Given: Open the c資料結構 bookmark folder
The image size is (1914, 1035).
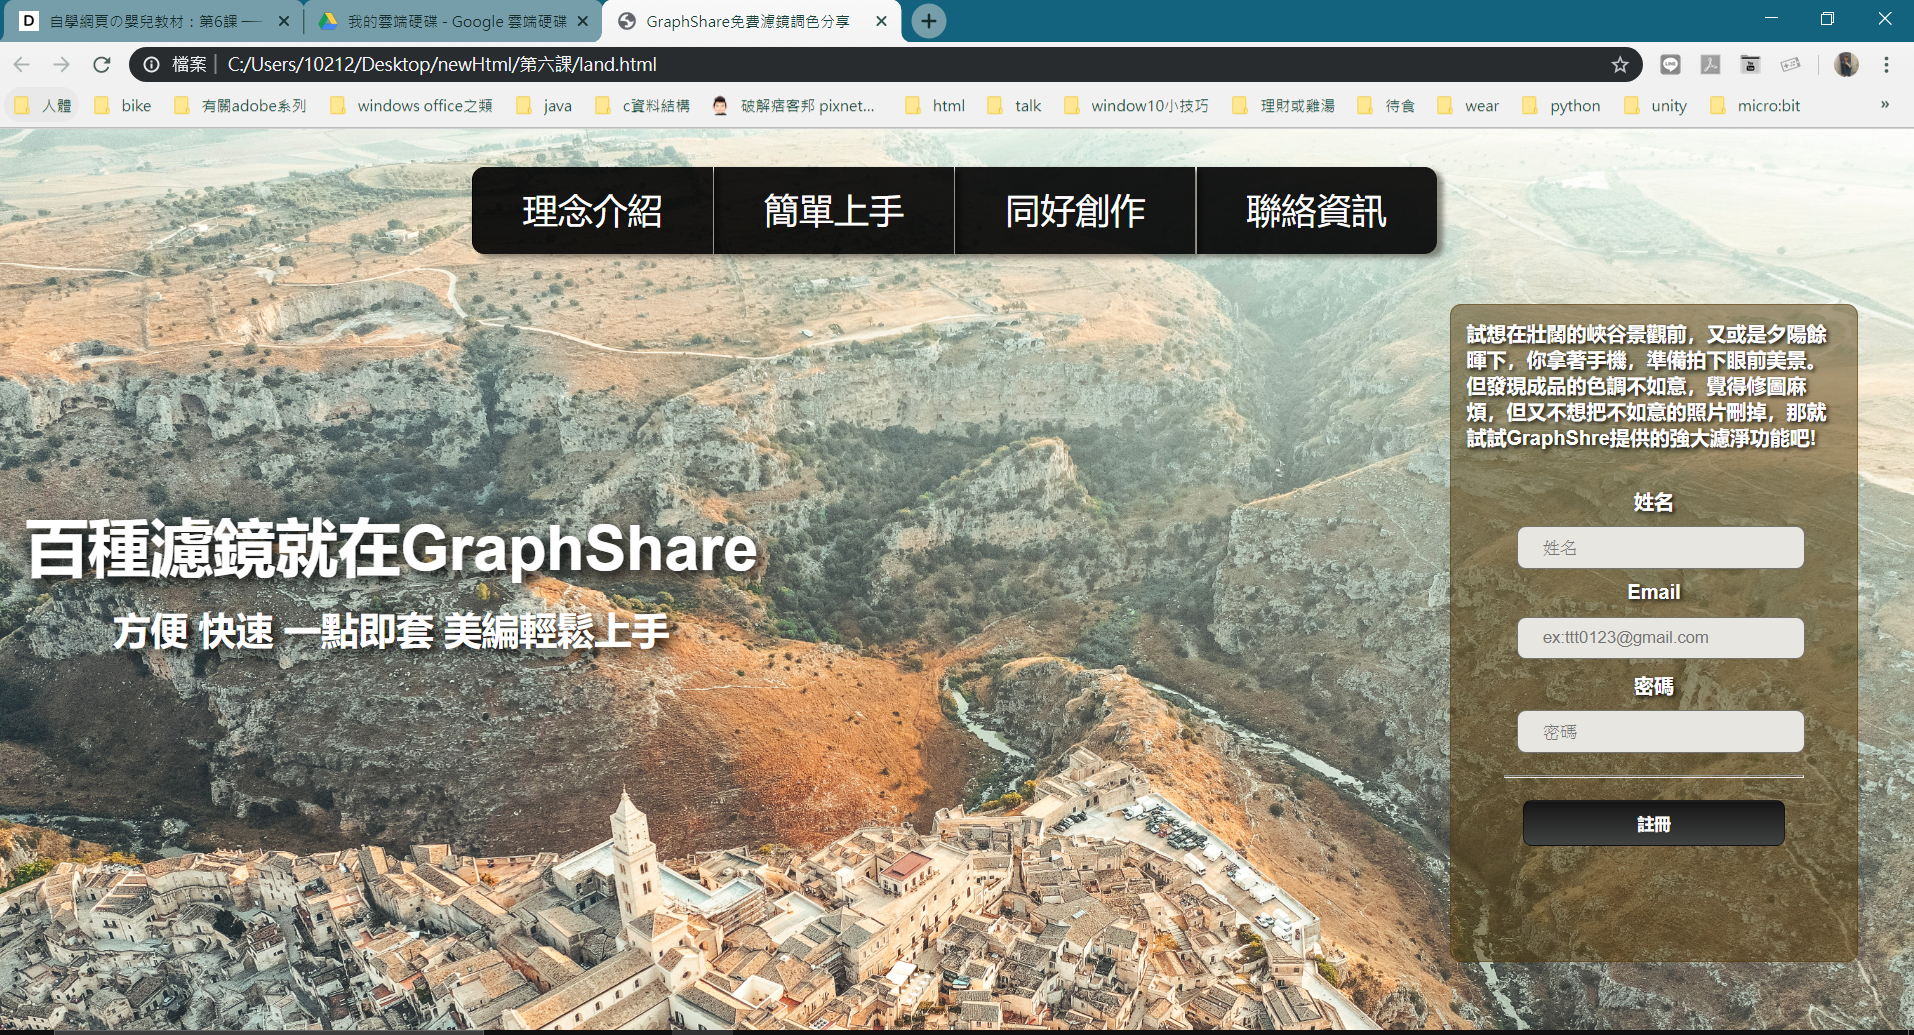Looking at the screenshot, I should point(643,106).
